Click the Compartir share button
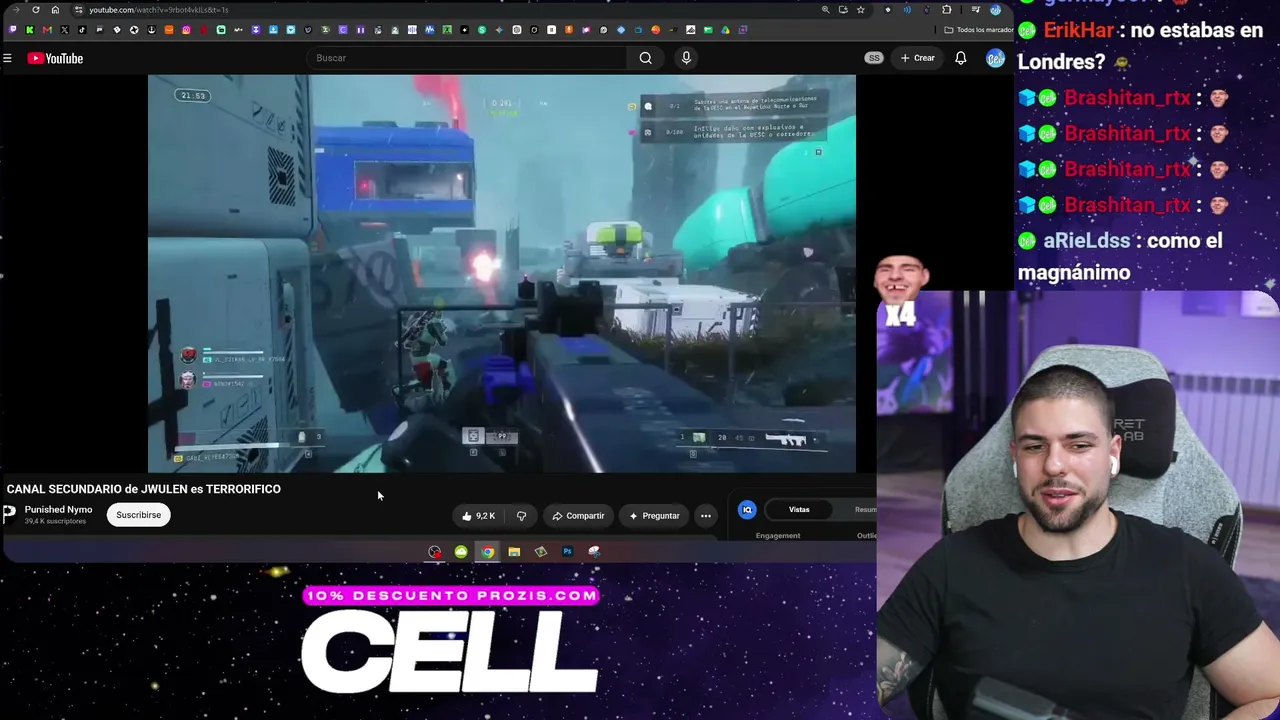Viewport: 1280px width, 720px height. [x=578, y=516]
